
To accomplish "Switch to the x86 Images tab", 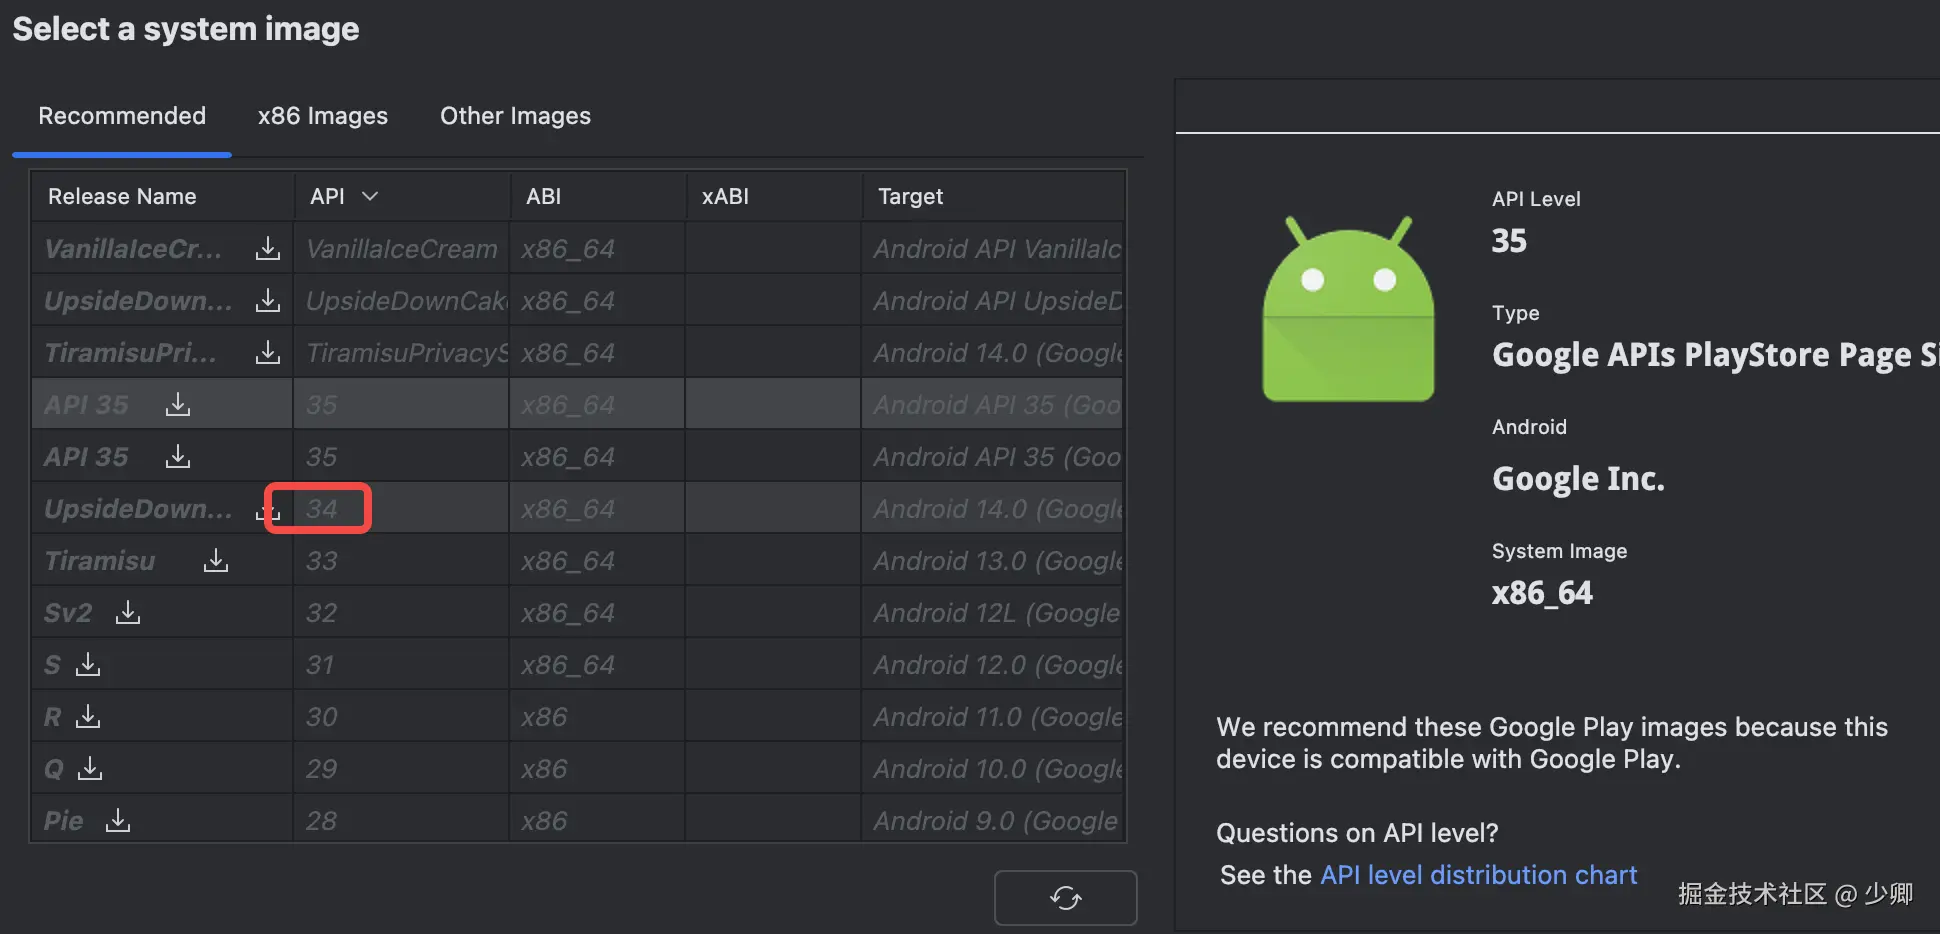I will click(322, 116).
